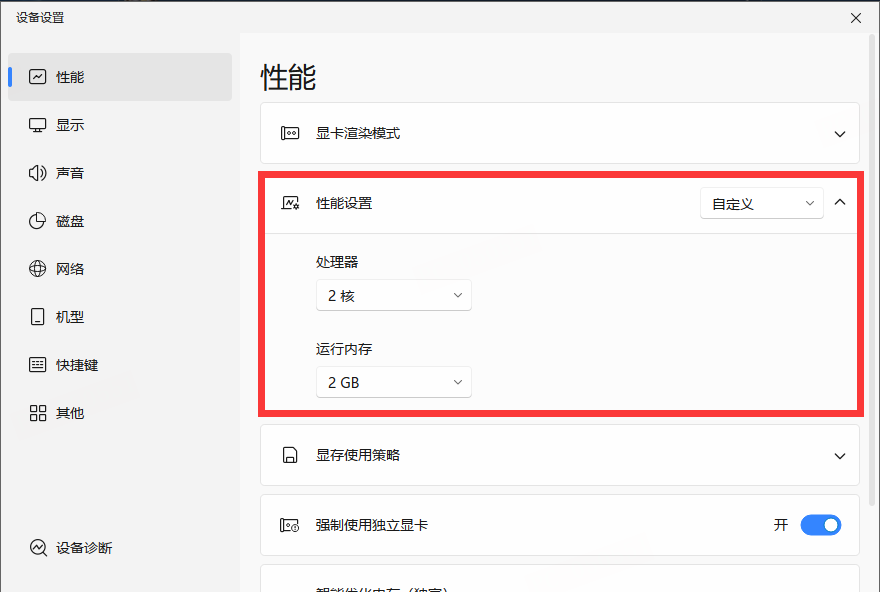Switch to the 网络 settings tab
Viewport: 880px width, 592px height.
pyautogui.click(x=70, y=269)
